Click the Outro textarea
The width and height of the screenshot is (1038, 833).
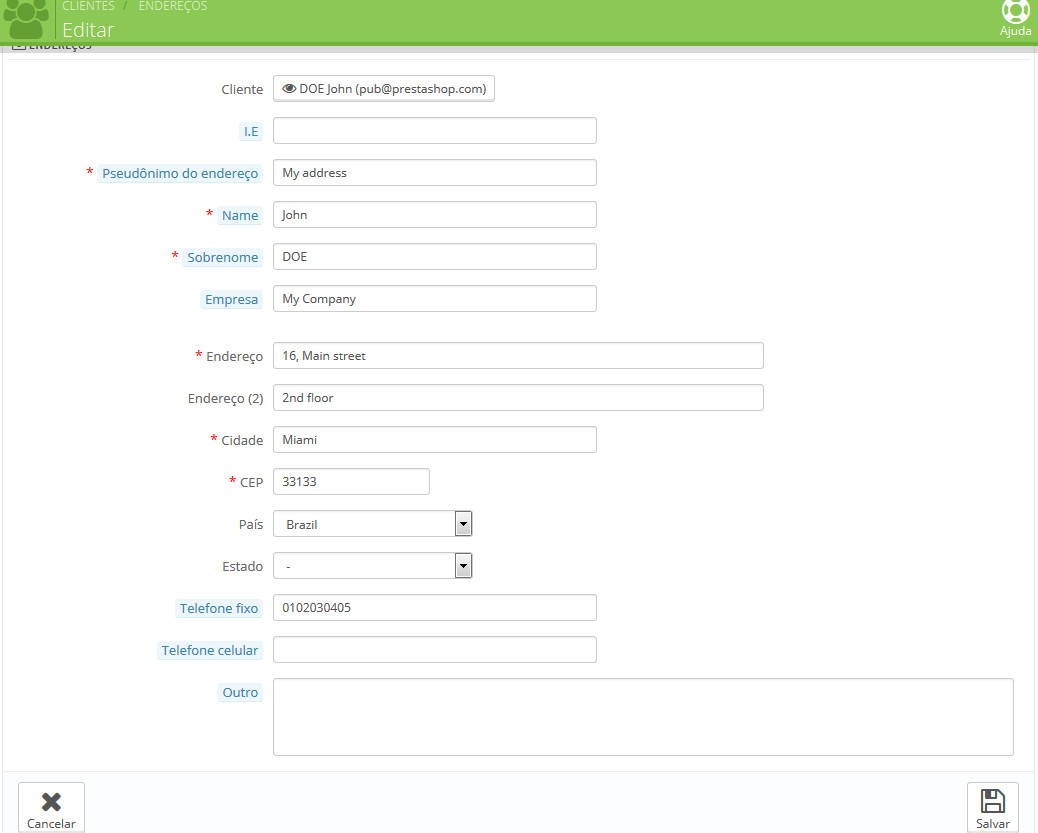[643, 717]
